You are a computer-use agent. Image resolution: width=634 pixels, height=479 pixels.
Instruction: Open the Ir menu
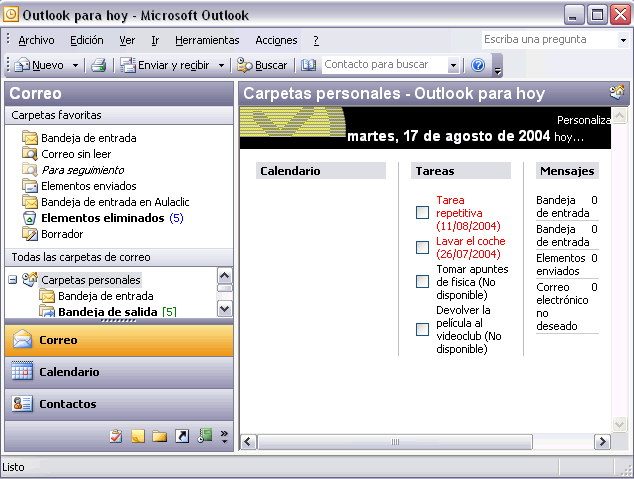[x=155, y=40]
